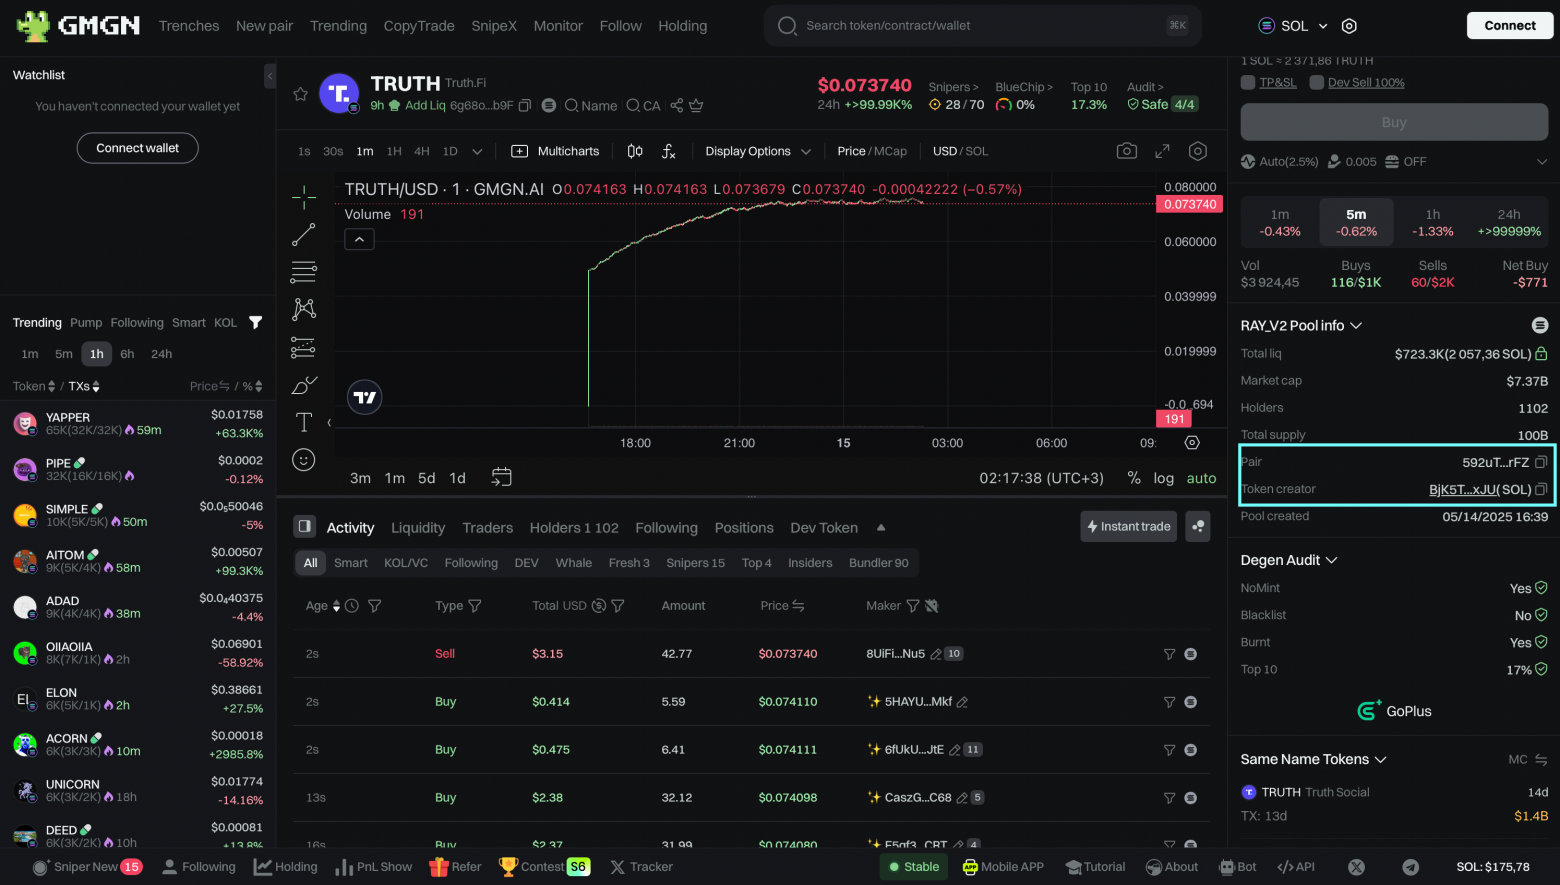Take a chart snapshot with camera icon

(1127, 151)
